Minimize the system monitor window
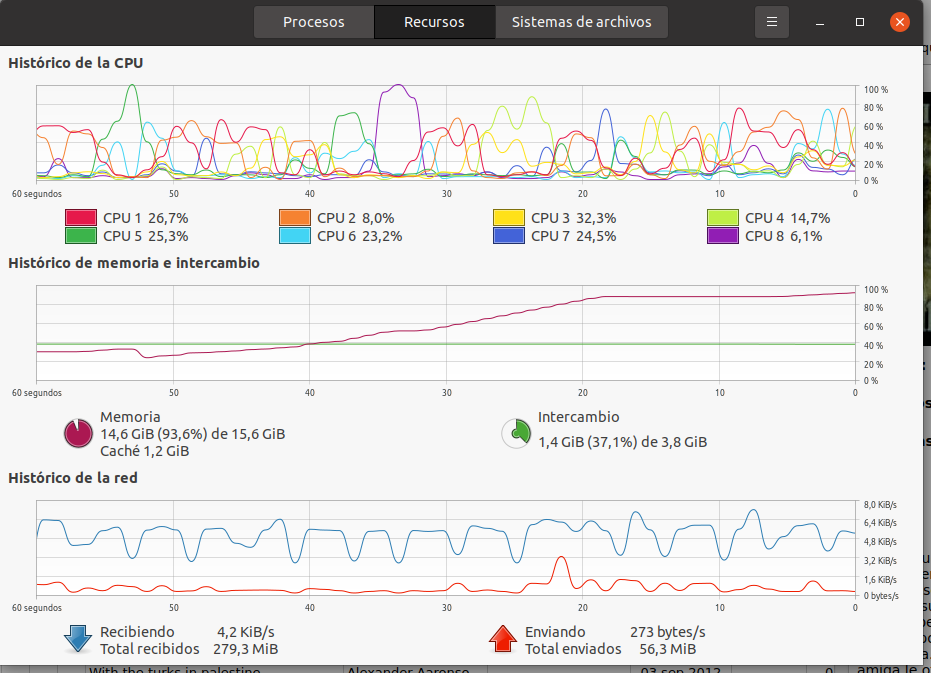 (x=819, y=22)
